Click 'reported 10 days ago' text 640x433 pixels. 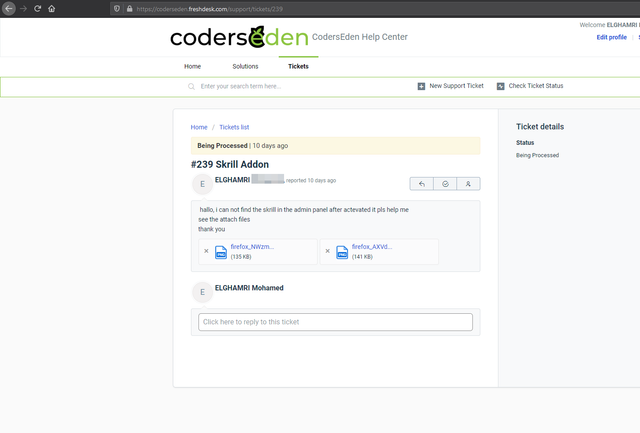pos(311,180)
